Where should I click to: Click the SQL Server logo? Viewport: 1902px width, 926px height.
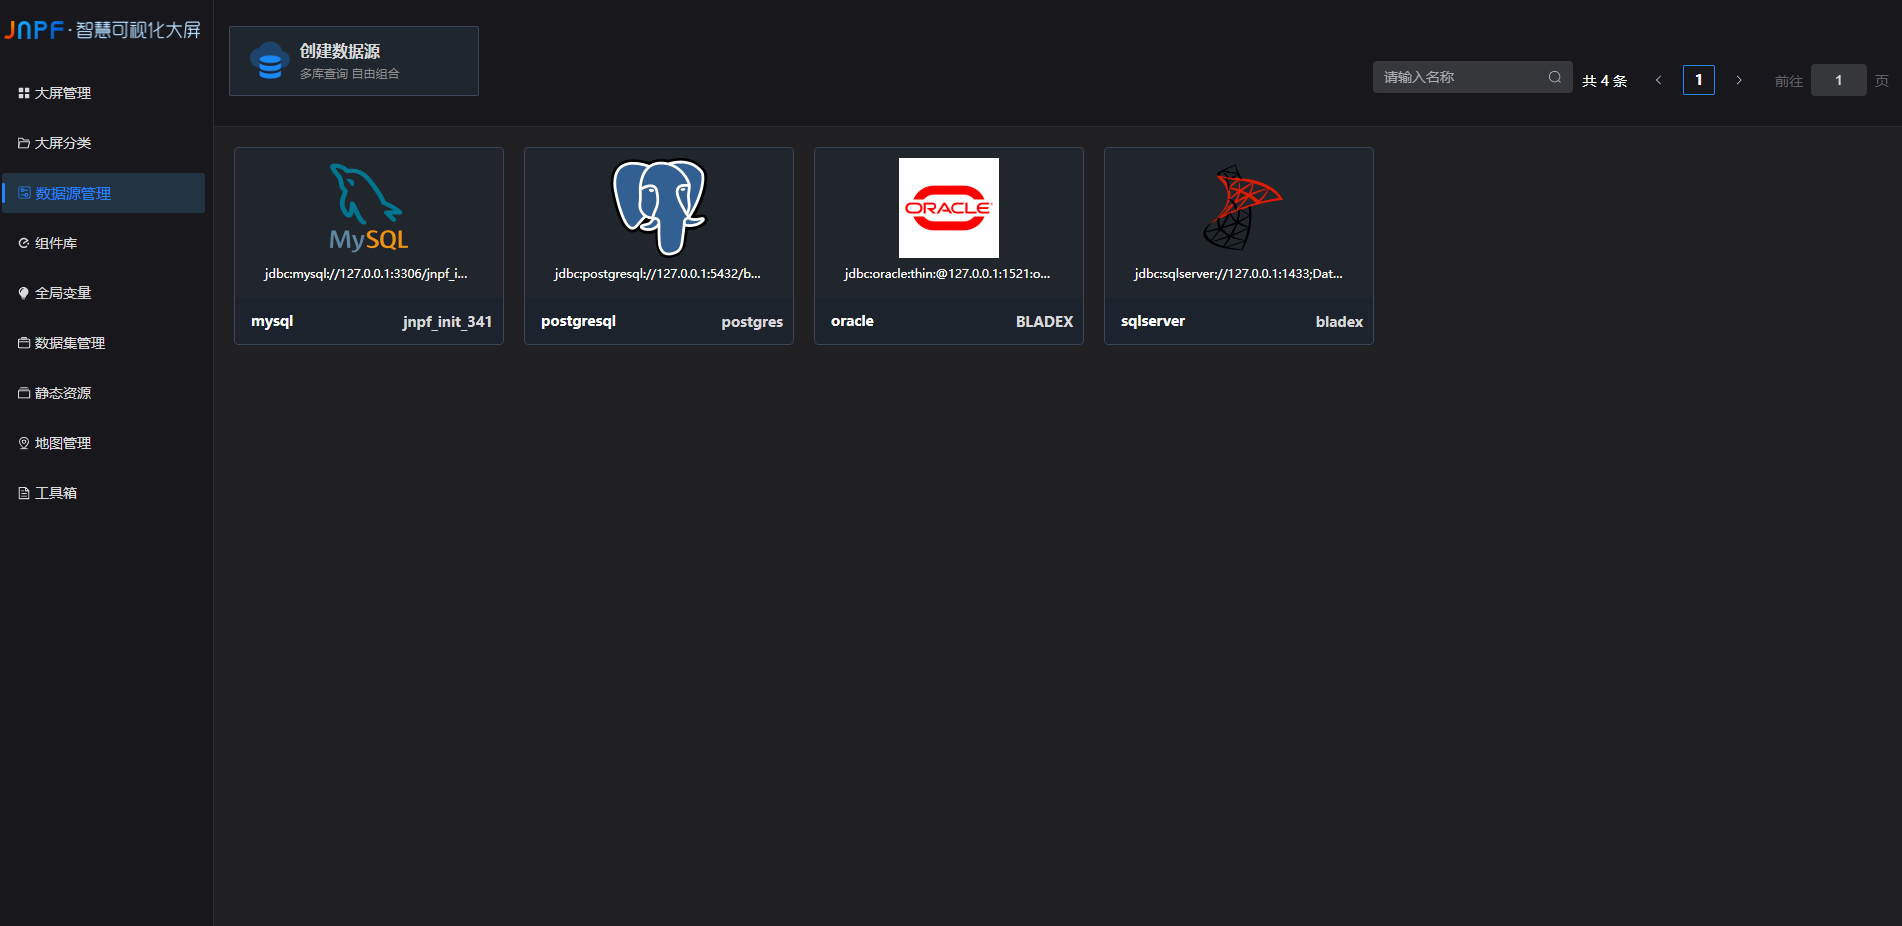(1242, 207)
